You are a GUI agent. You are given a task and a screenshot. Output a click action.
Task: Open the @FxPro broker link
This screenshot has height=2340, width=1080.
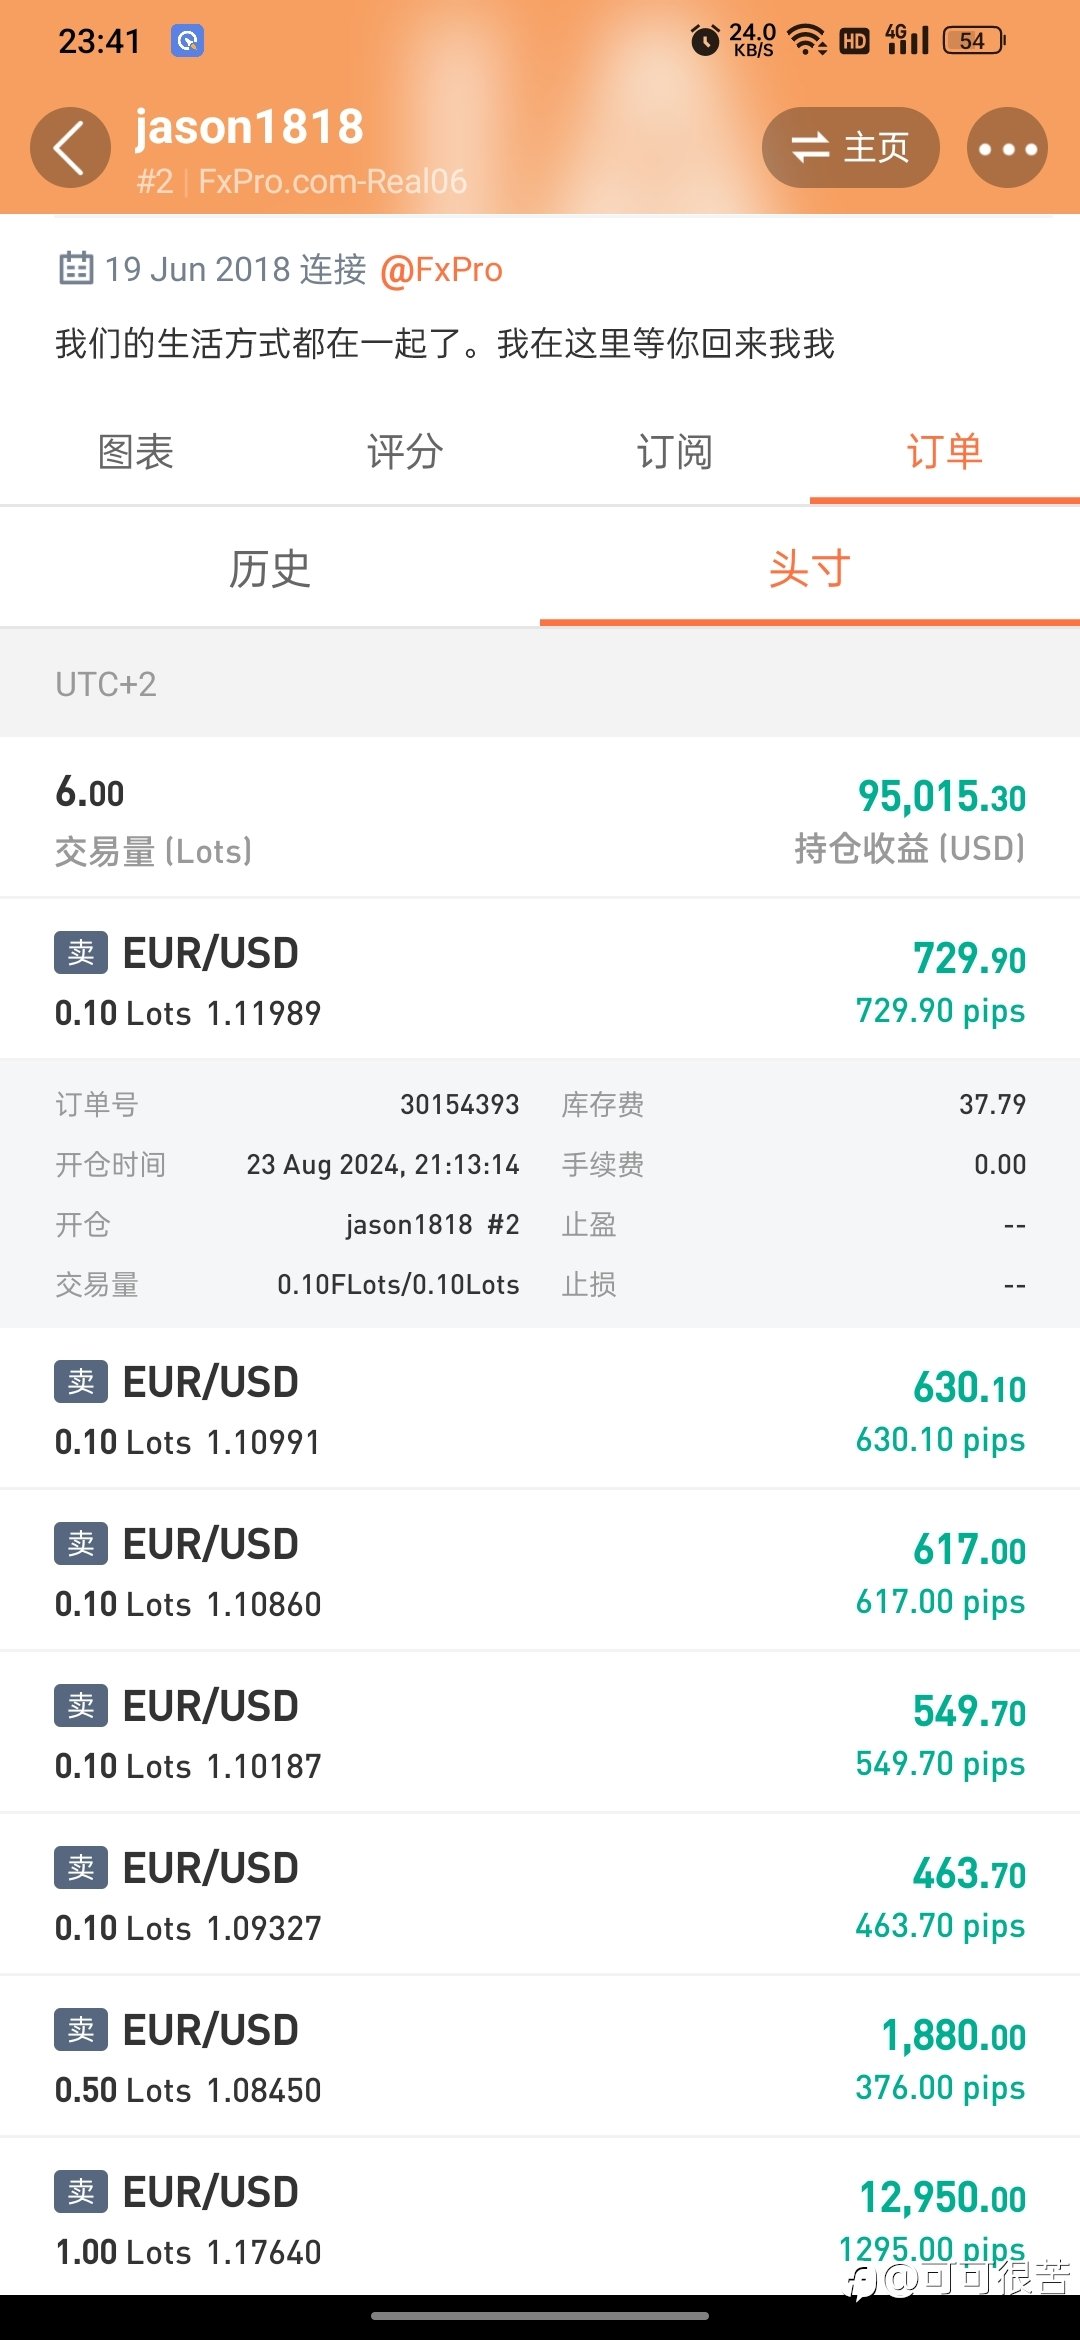[x=441, y=270]
